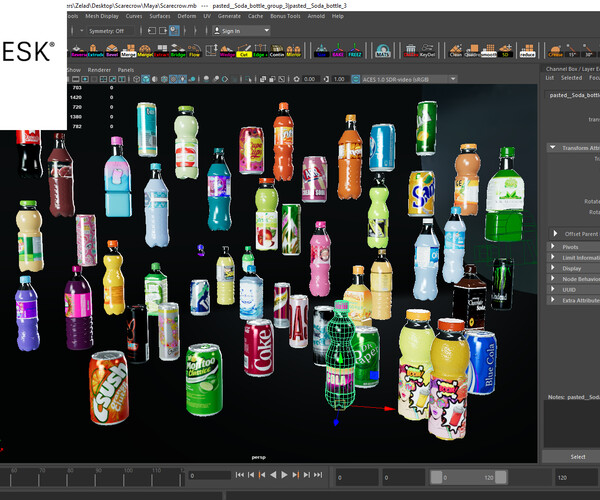Open the Mesh Display menu
Viewport: 600px width, 500px height.
coord(102,16)
